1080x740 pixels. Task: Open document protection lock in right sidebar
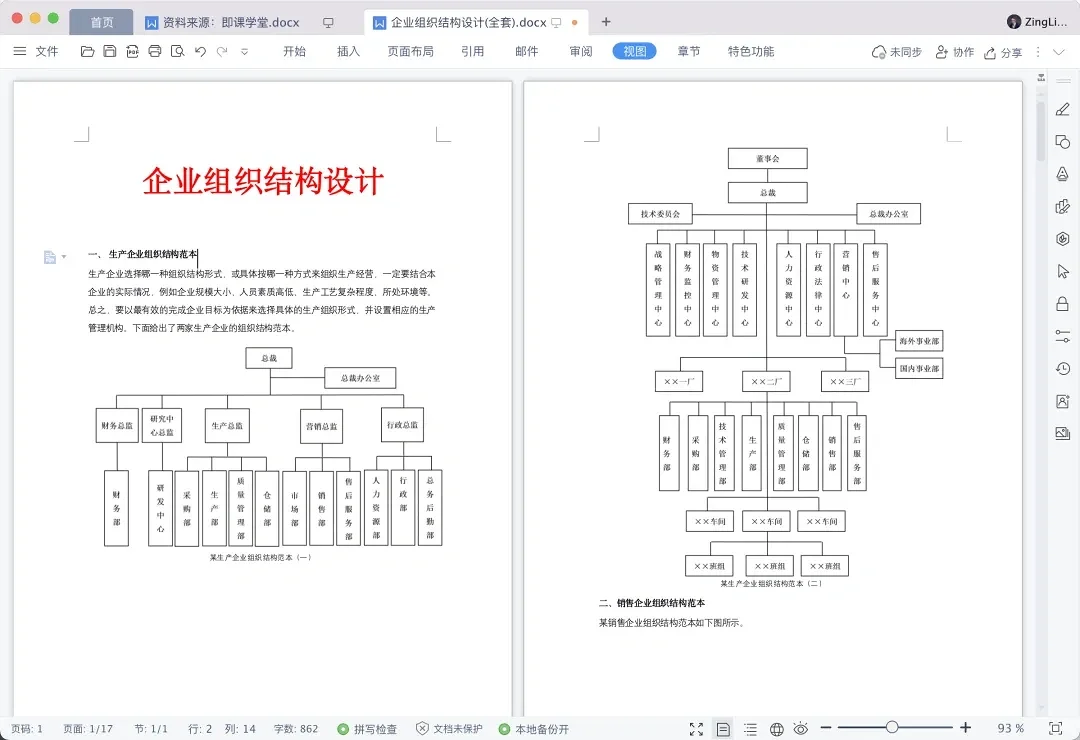tap(1063, 303)
